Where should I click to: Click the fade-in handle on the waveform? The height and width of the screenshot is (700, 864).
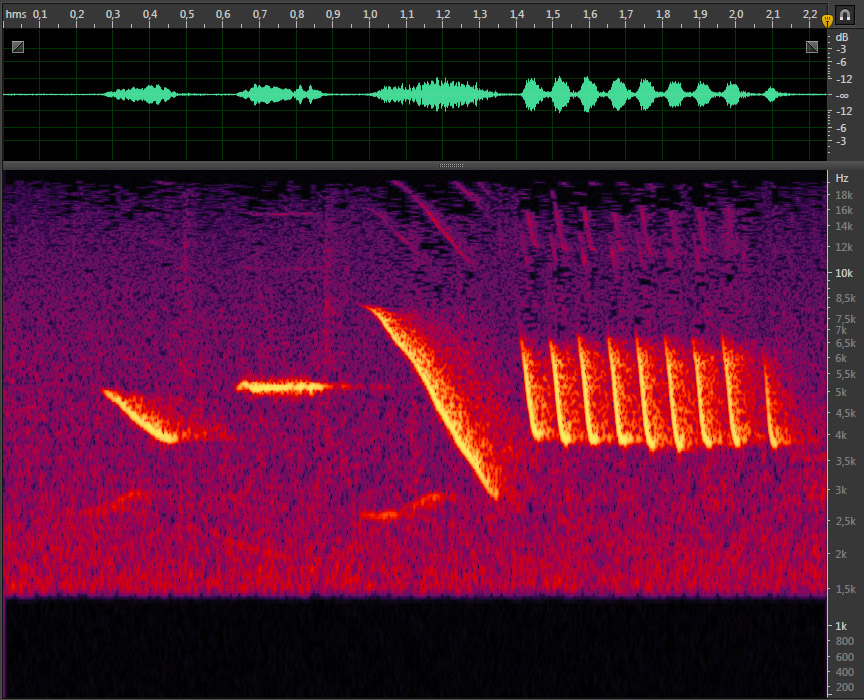(x=18, y=47)
